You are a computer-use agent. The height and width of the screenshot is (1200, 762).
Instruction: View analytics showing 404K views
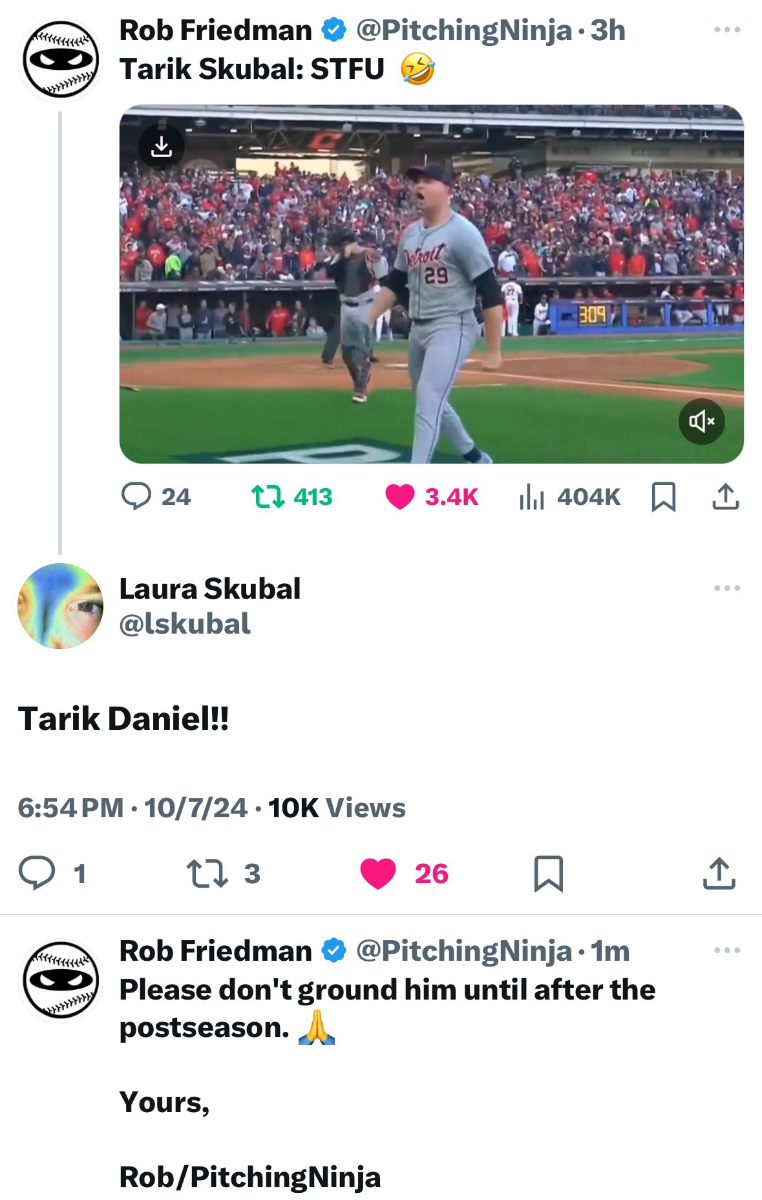click(x=531, y=497)
